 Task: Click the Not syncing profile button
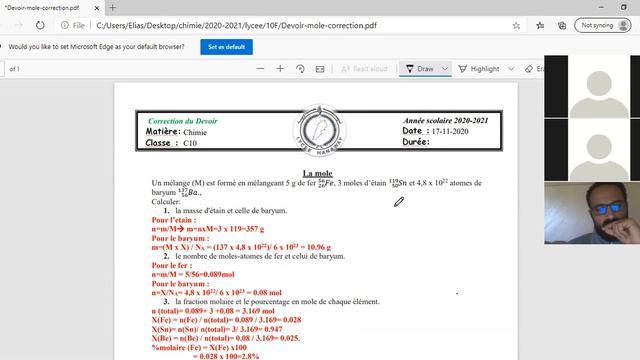(602, 25)
